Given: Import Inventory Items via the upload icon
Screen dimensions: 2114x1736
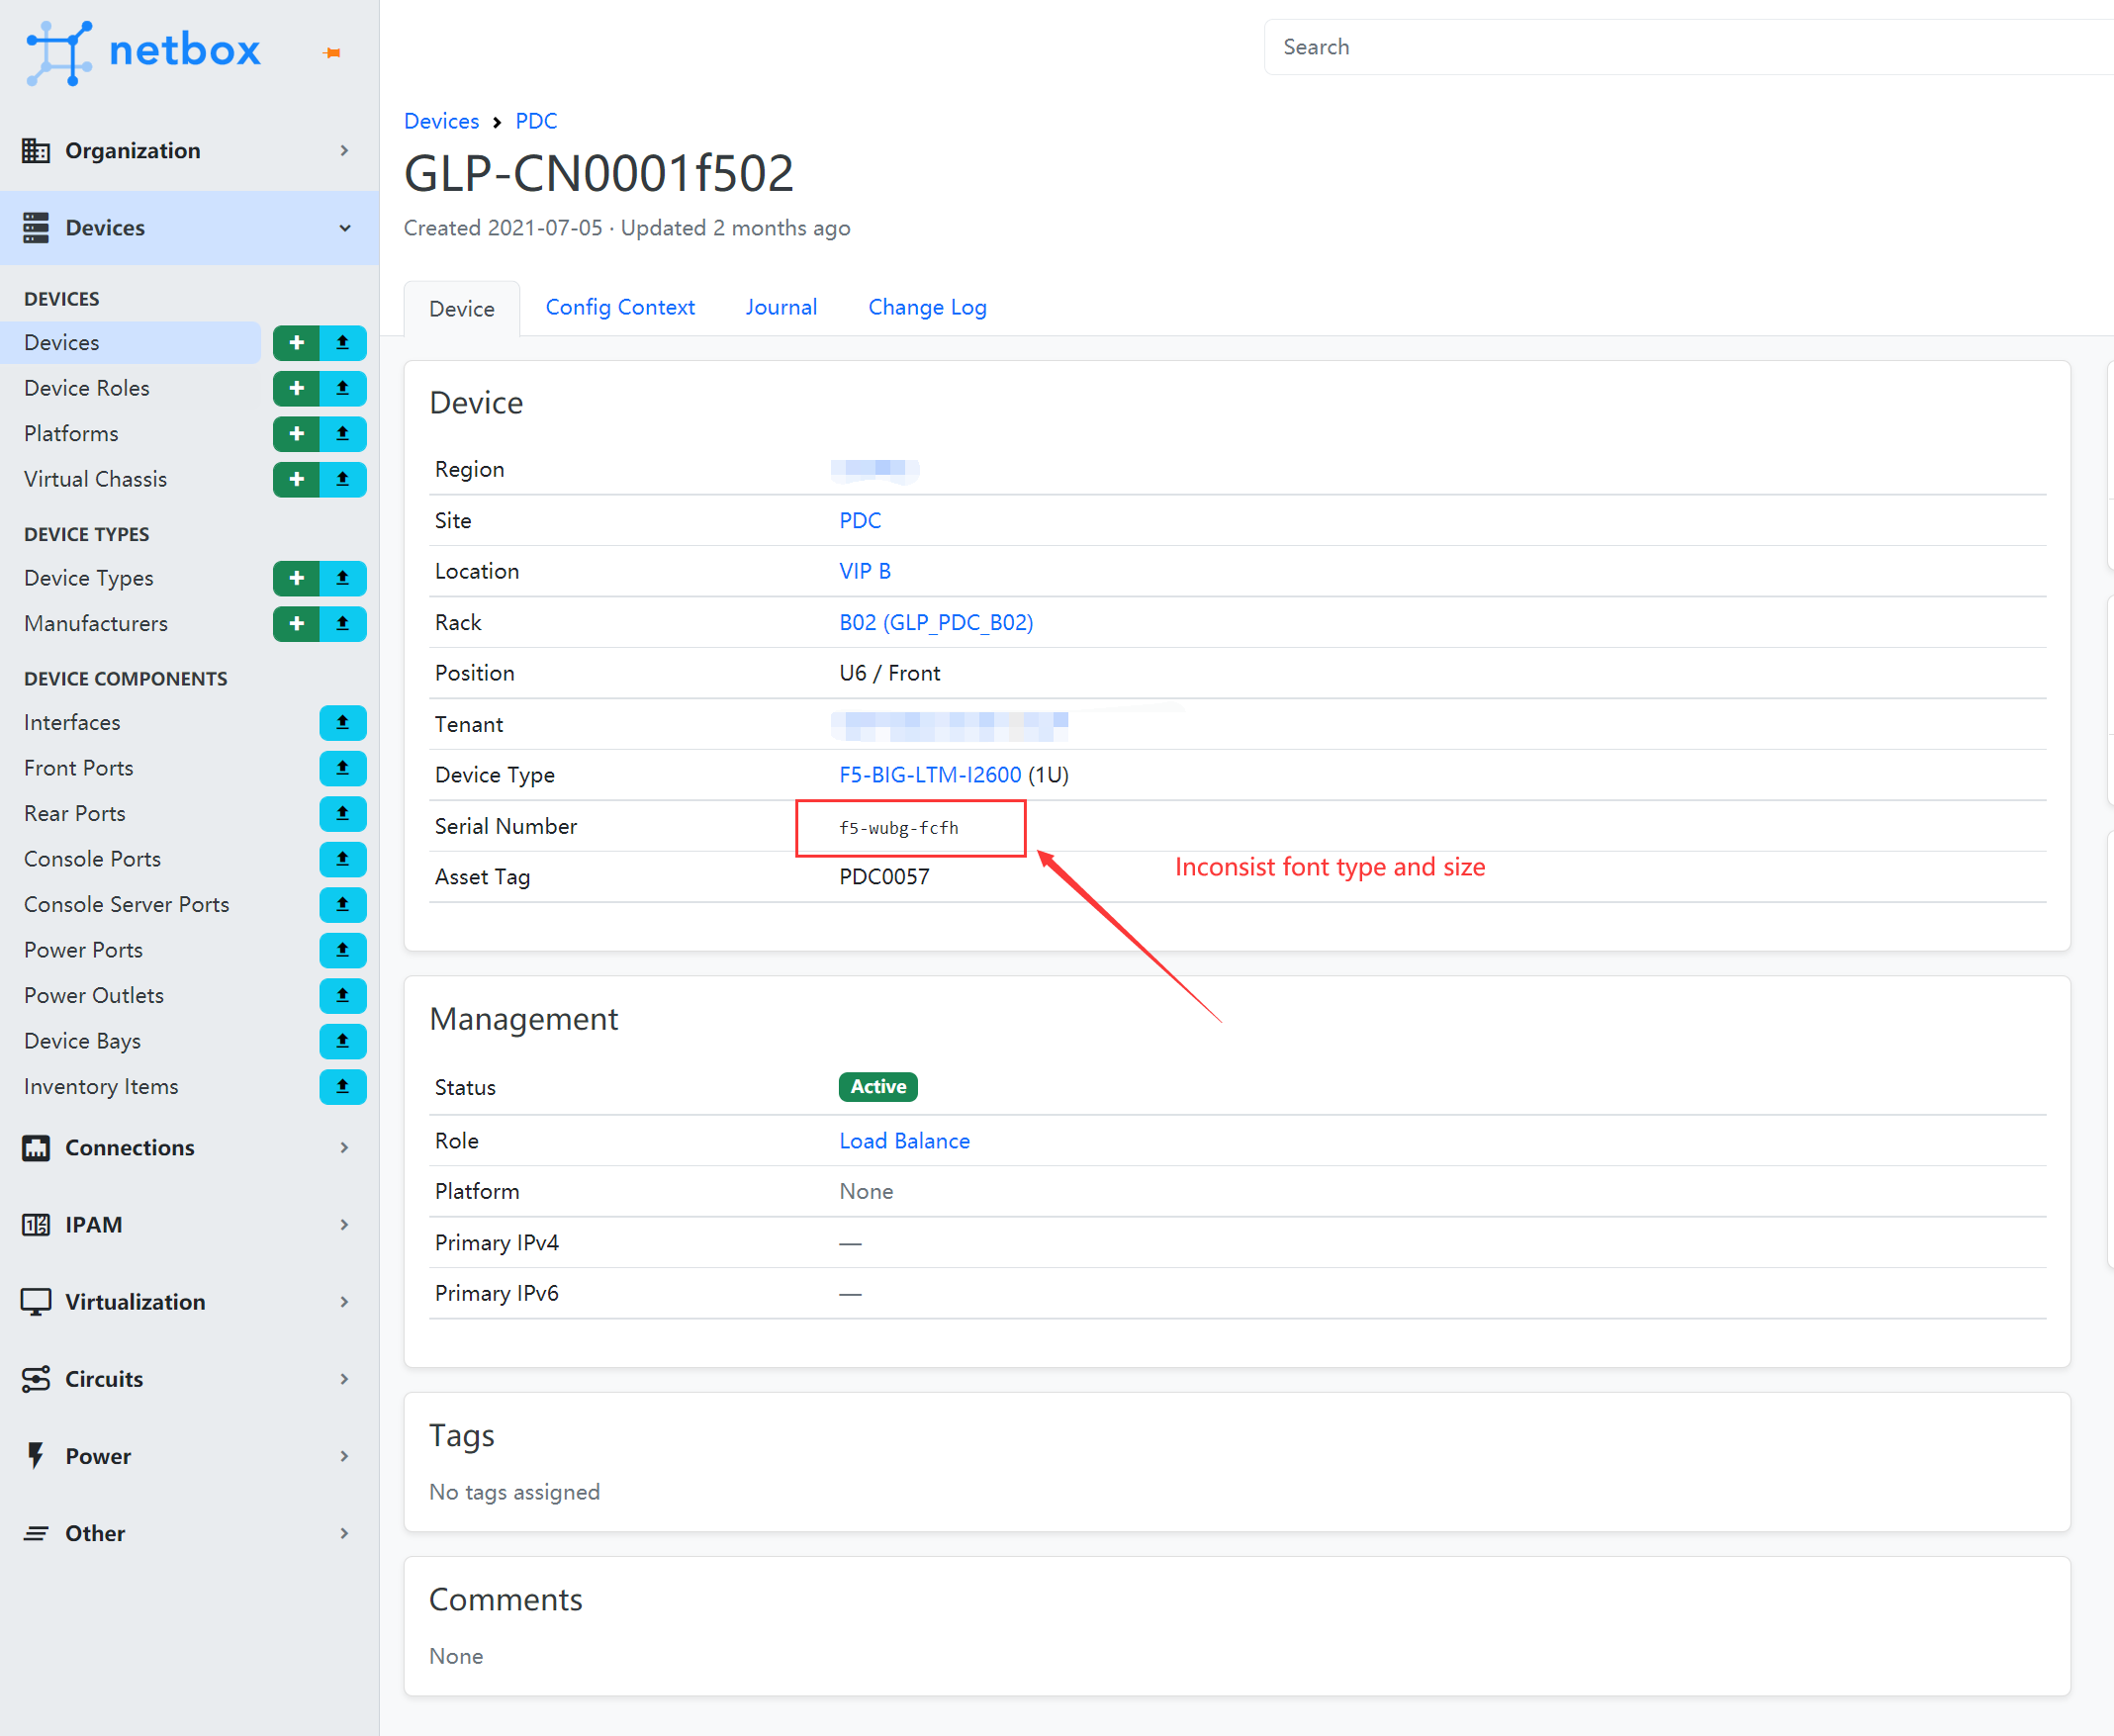Looking at the screenshot, I should [x=343, y=1087].
